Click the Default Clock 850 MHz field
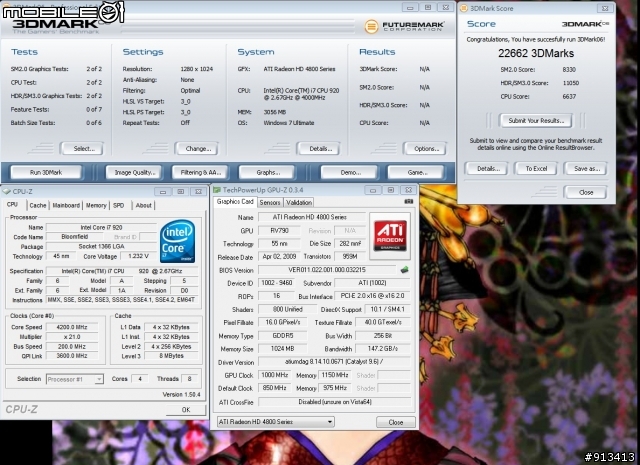The image size is (640, 465). (275, 388)
